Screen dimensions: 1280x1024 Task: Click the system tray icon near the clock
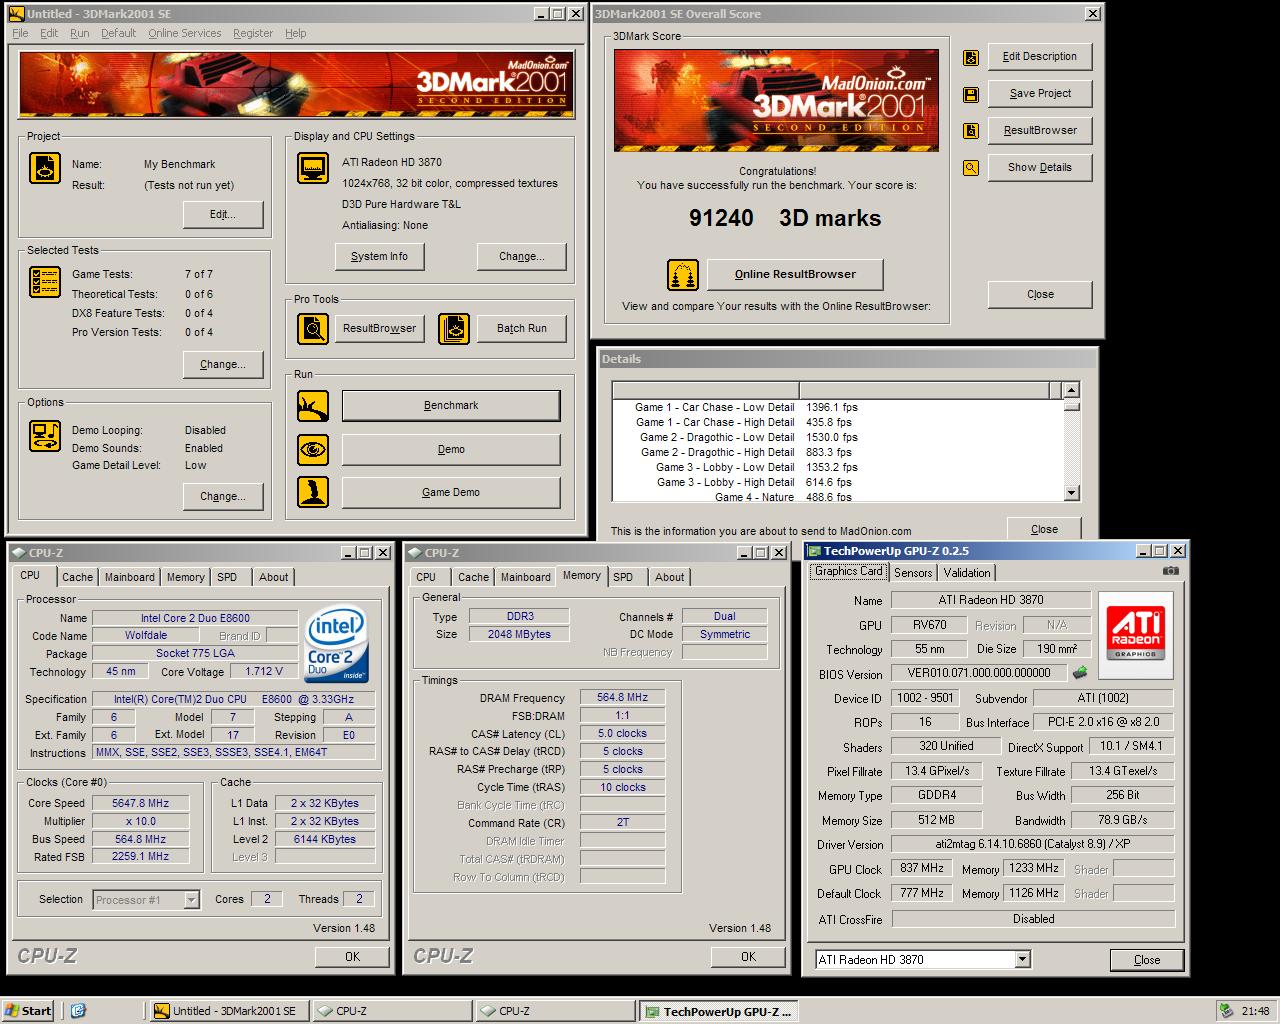click(x=1226, y=1011)
